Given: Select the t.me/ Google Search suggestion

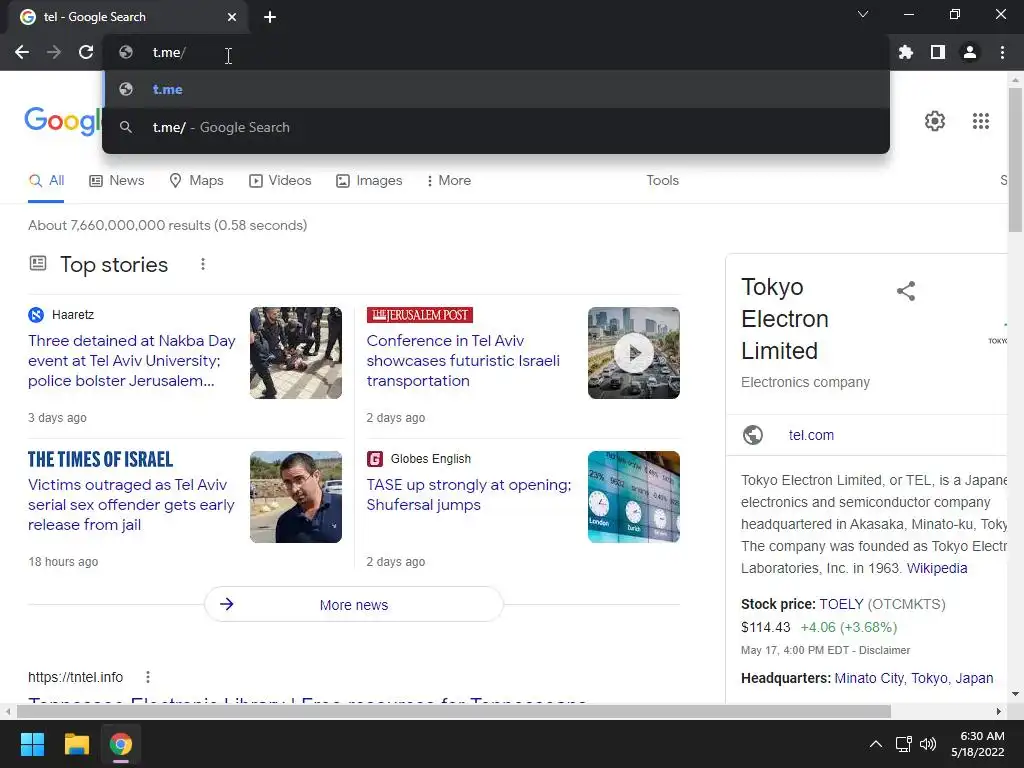Looking at the screenshot, I should tap(496, 127).
